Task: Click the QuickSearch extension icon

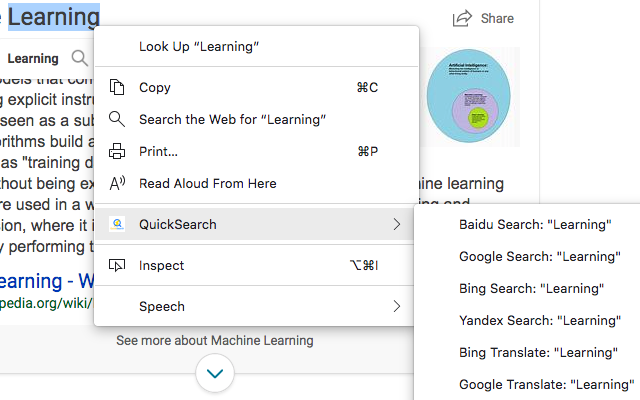Action: 117,224
